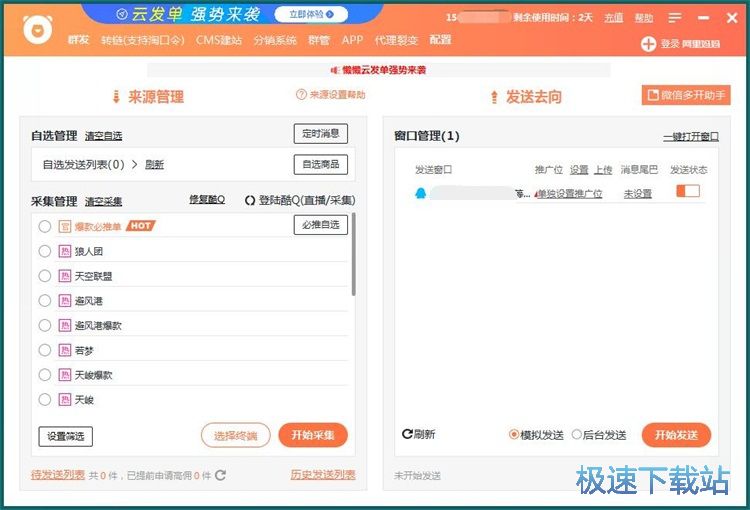This screenshot has width=750, height=510.
Task: Open the hamburger menu icon in title bar
Action: [675, 18]
